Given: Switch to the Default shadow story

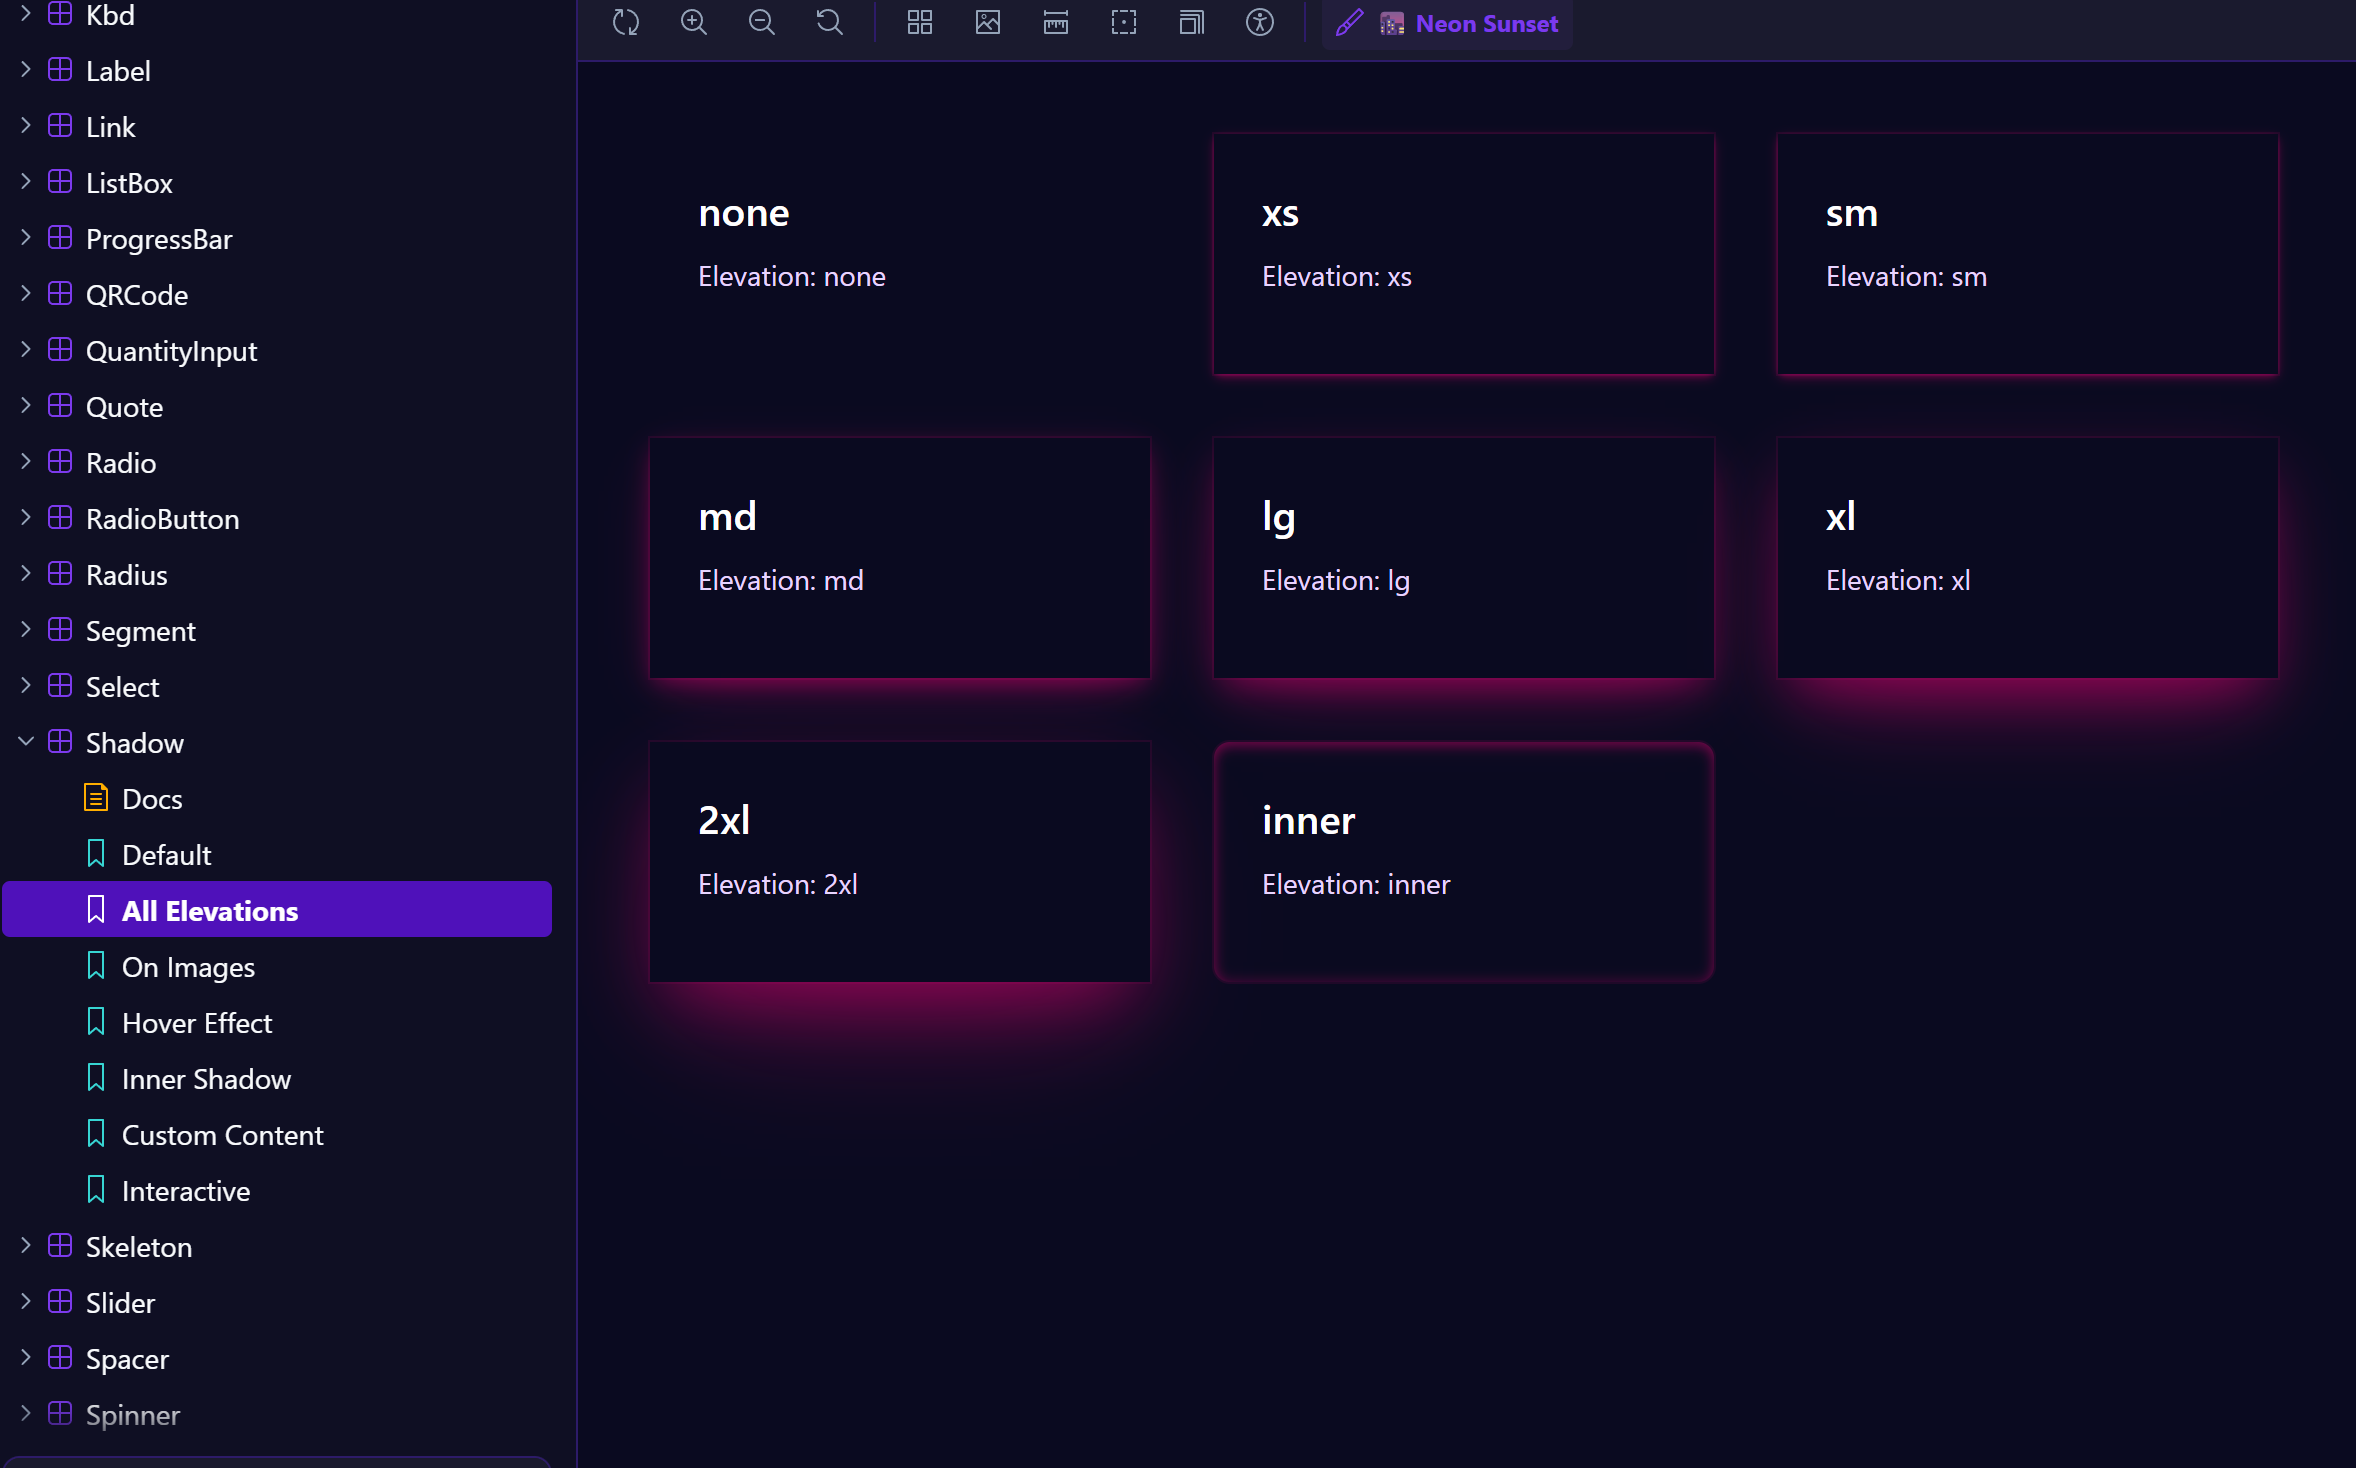Looking at the screenshot, I should click(167, 854).
